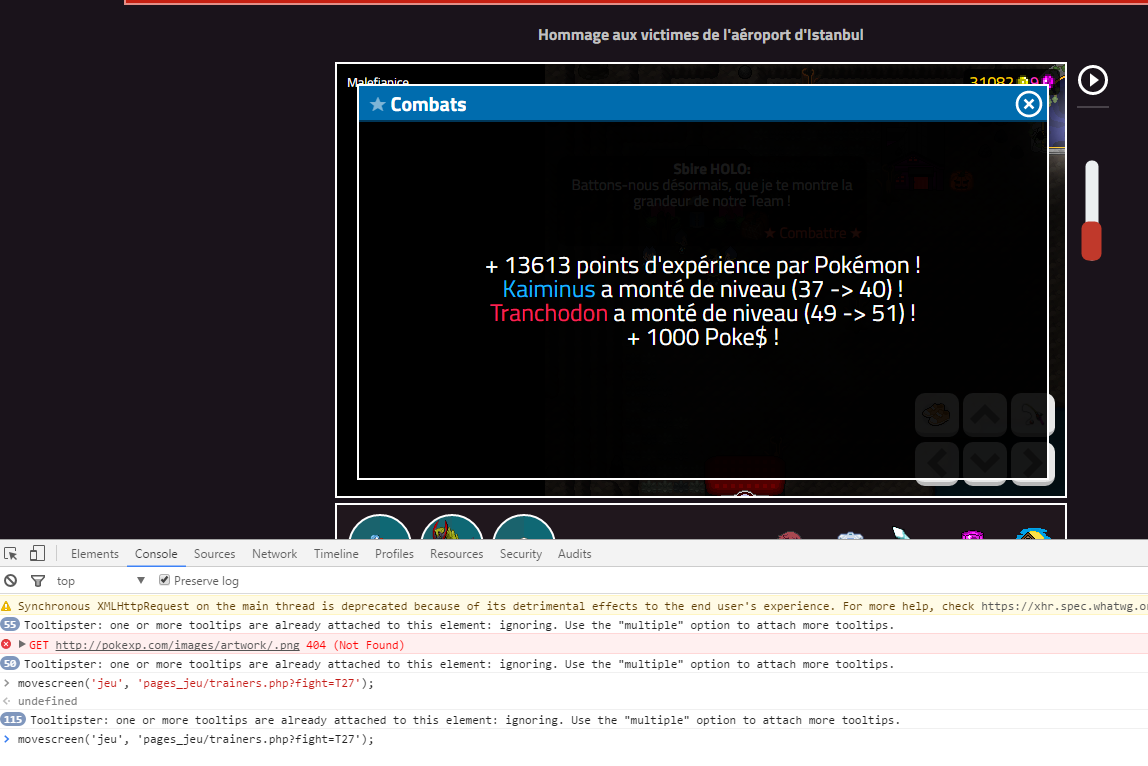Click the Synchronous XMLHttpRequest warning message
The width and height of the screenshot is (1148, 766).
point(583,606)
